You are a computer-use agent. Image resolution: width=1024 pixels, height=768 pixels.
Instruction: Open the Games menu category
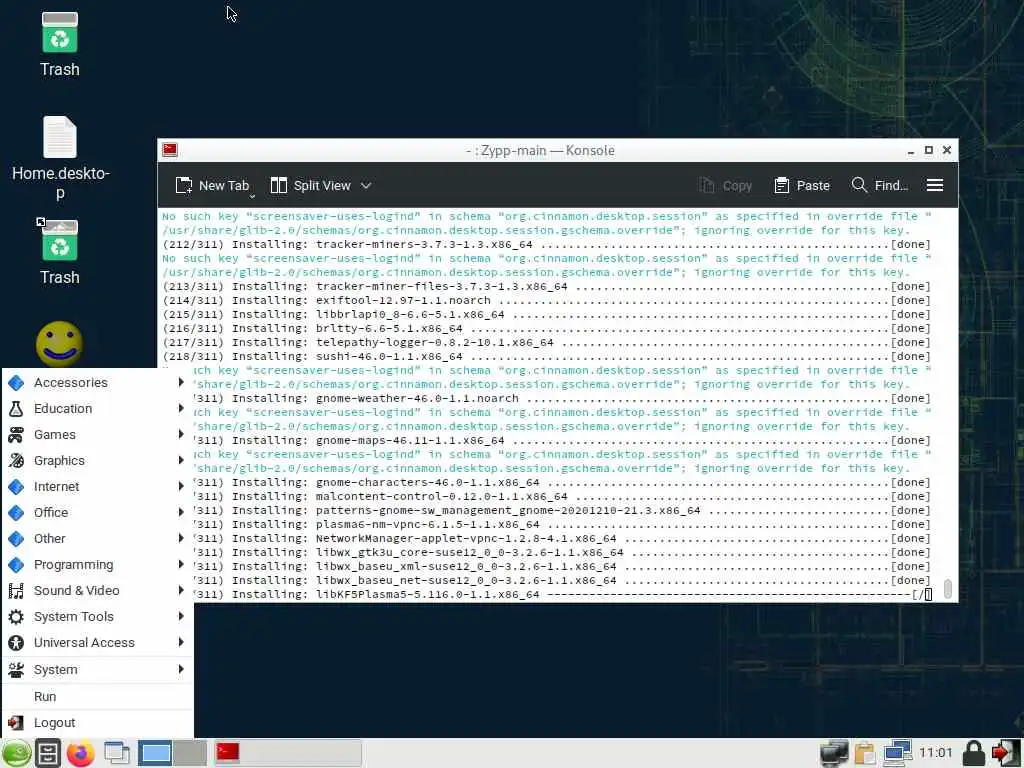97,435
